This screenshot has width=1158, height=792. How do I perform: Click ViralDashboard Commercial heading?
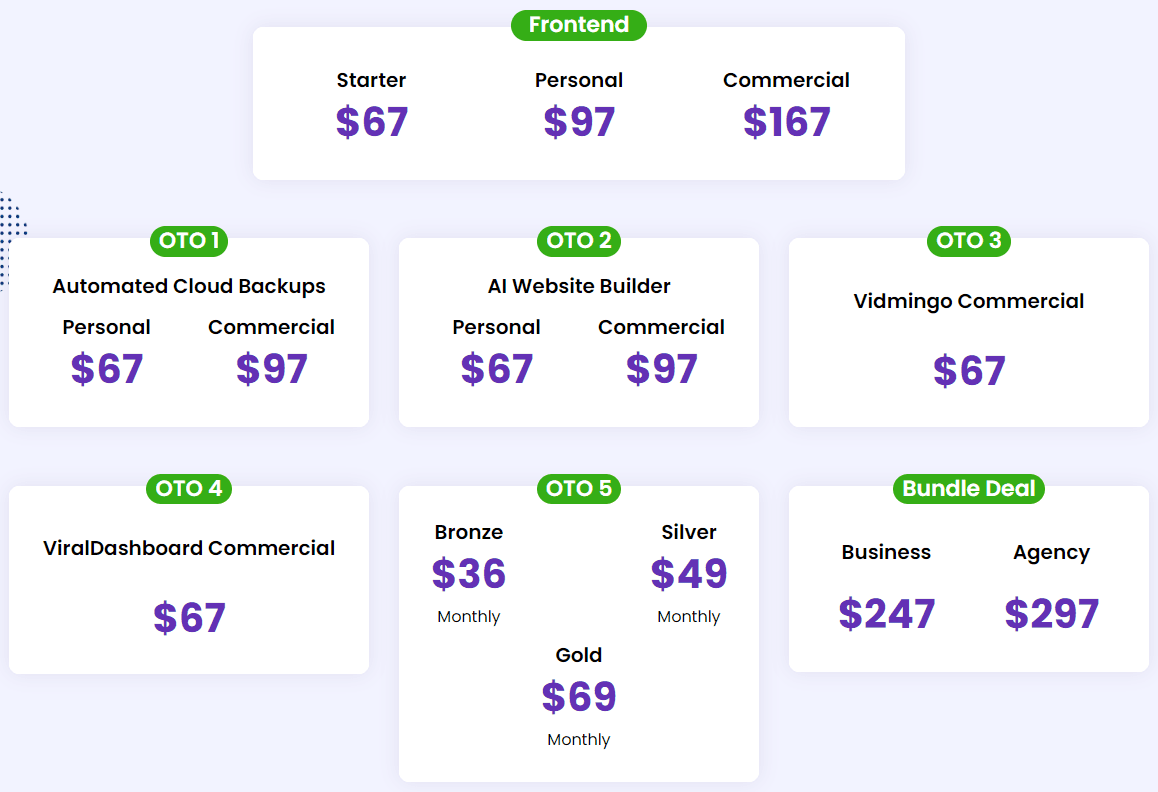tap(189, 548)
